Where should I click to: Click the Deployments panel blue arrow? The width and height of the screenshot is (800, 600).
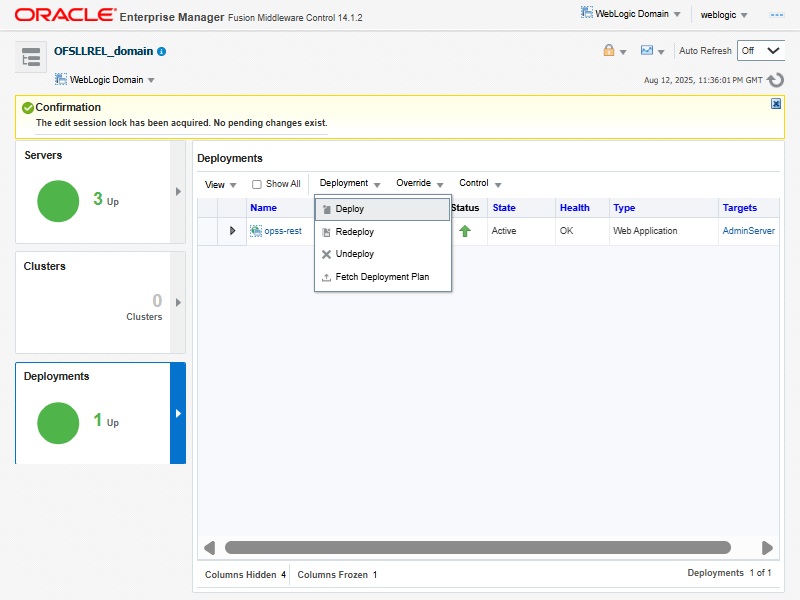[178, 413]
